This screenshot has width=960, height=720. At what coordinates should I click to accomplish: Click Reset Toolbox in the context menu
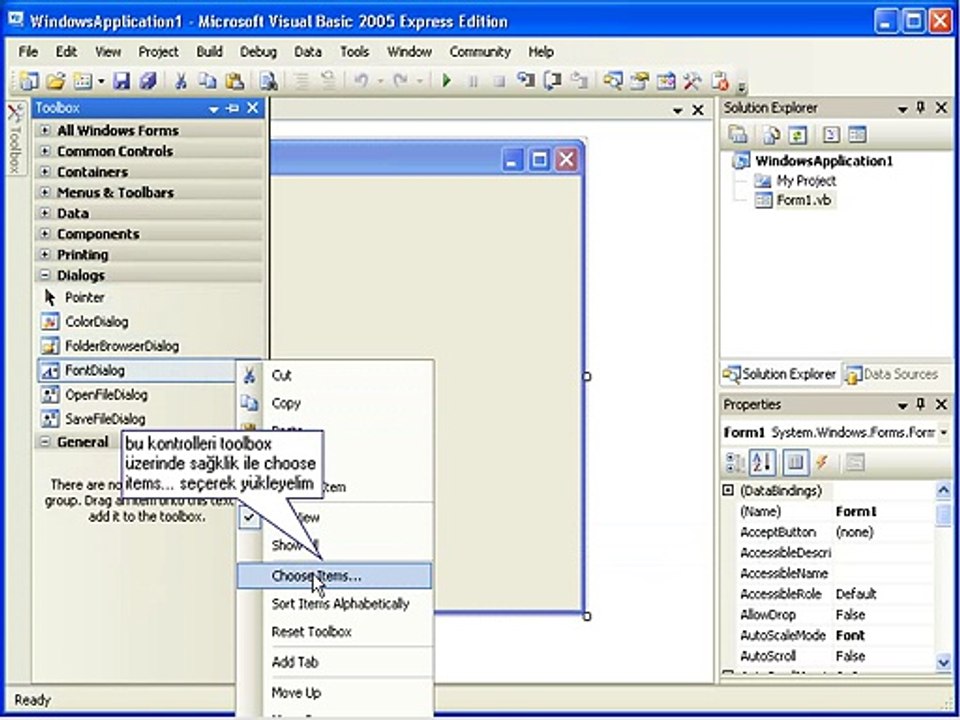point(335,632)
